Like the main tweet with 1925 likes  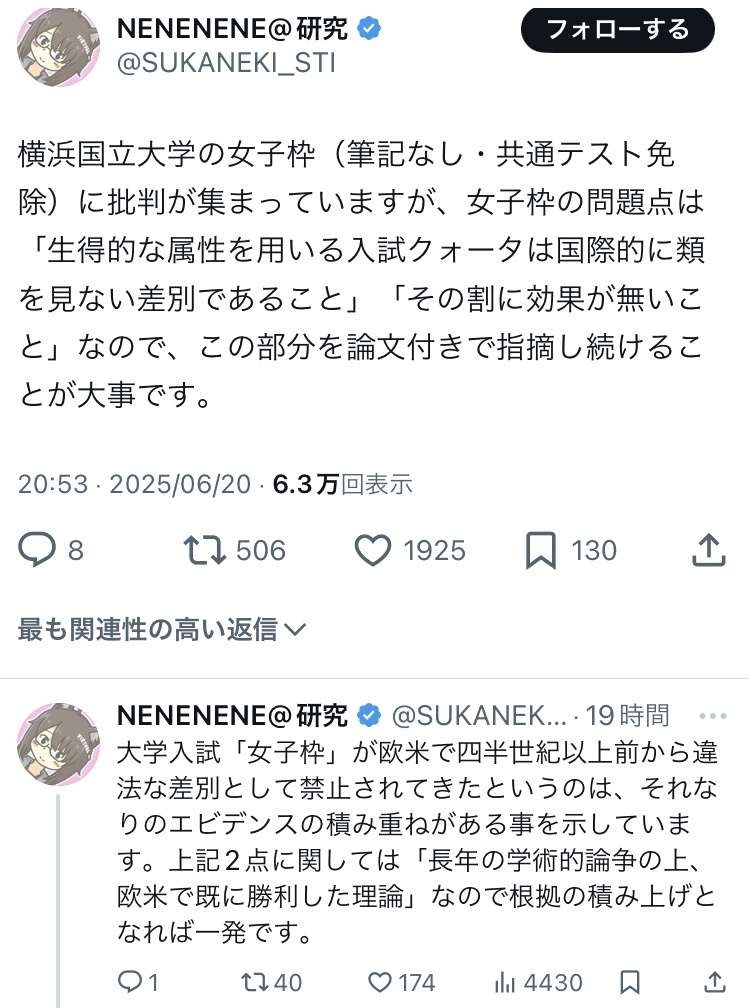pyautogui.click(x=373, y=549)
